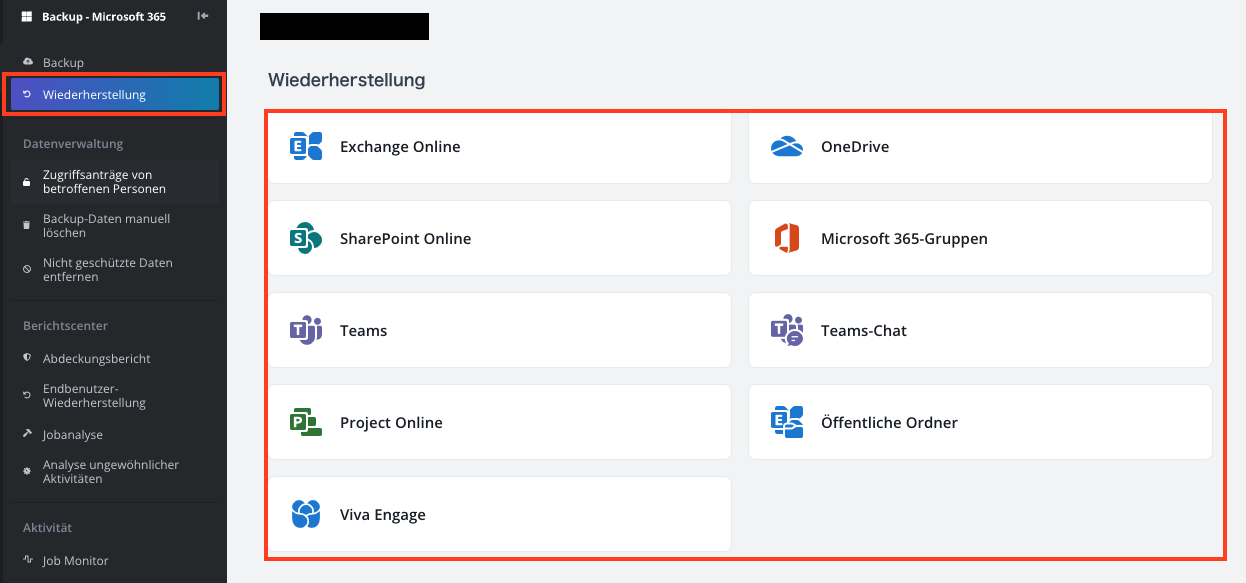Click the Wiederherstellung page heading
The image size is (1246, 583).
[347, 80]
